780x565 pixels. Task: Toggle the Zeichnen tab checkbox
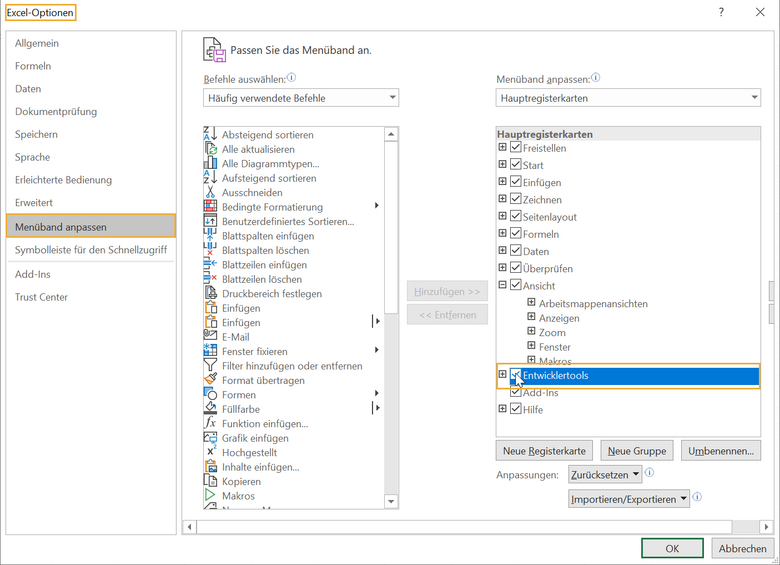[516, 198]
